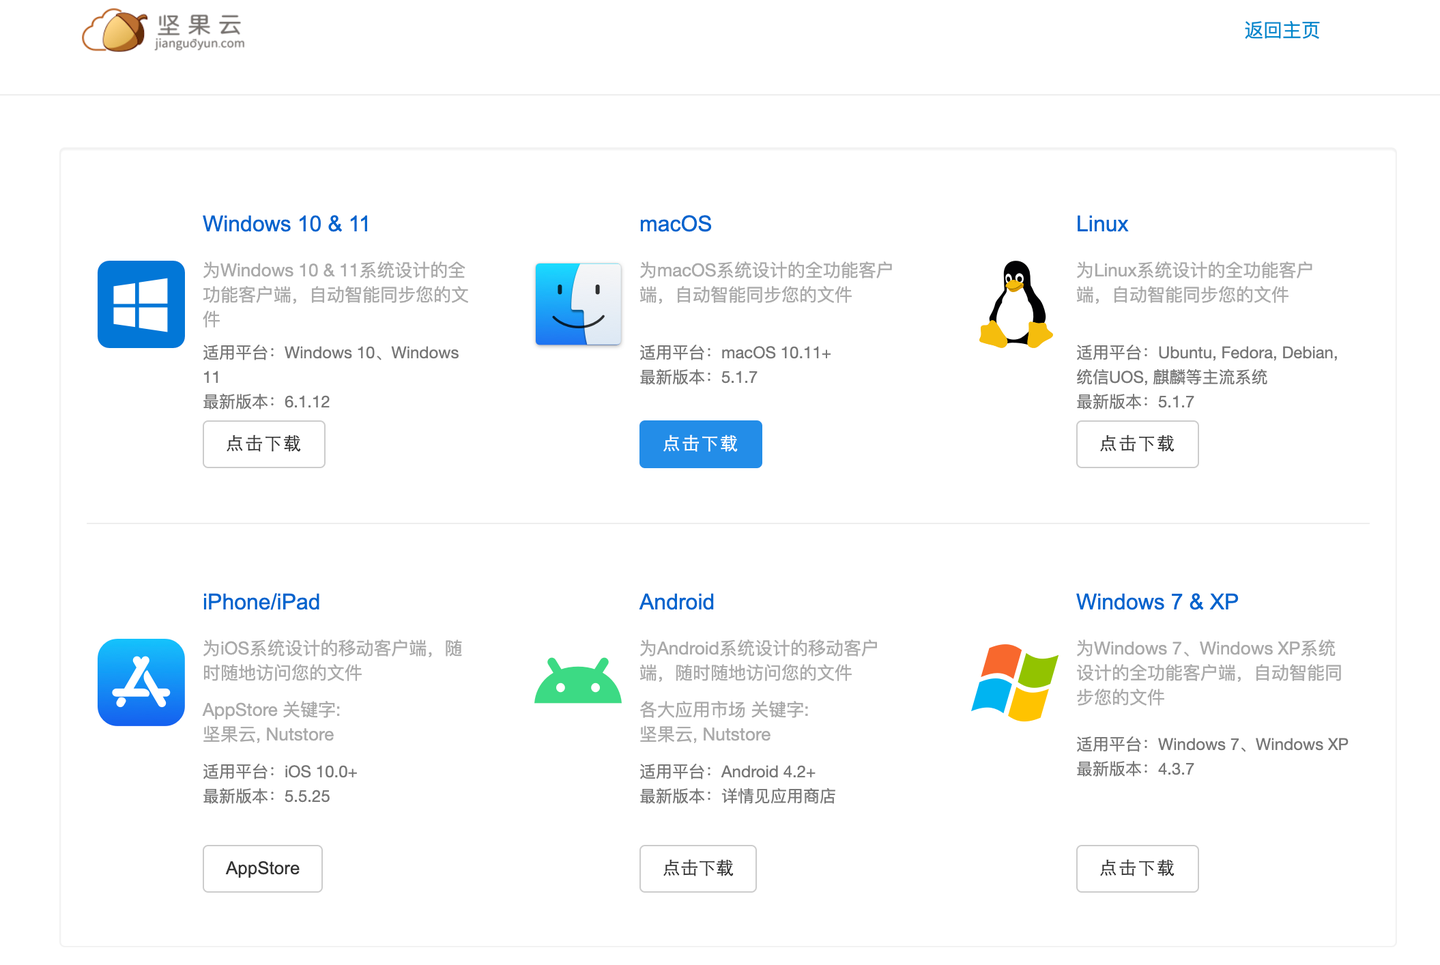The width and height of the screenshot is (1440, 965).
Task: Open the Android heading link
Action: point(677,602)
